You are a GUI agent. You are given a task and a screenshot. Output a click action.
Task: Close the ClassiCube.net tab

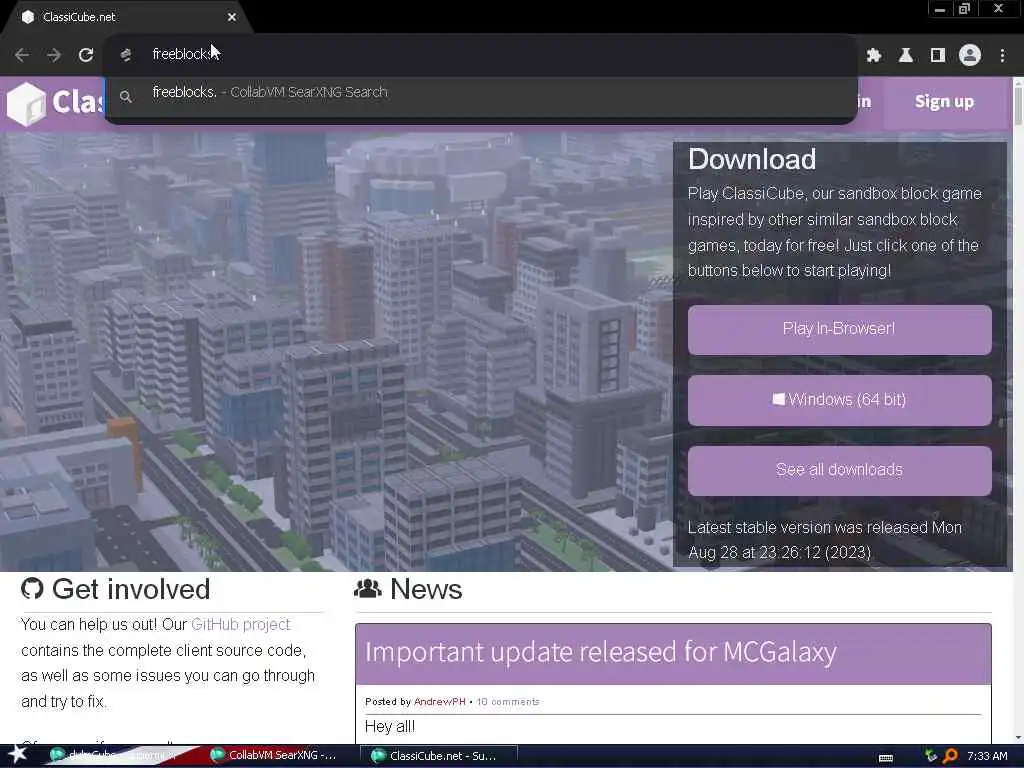click(232, 17)
